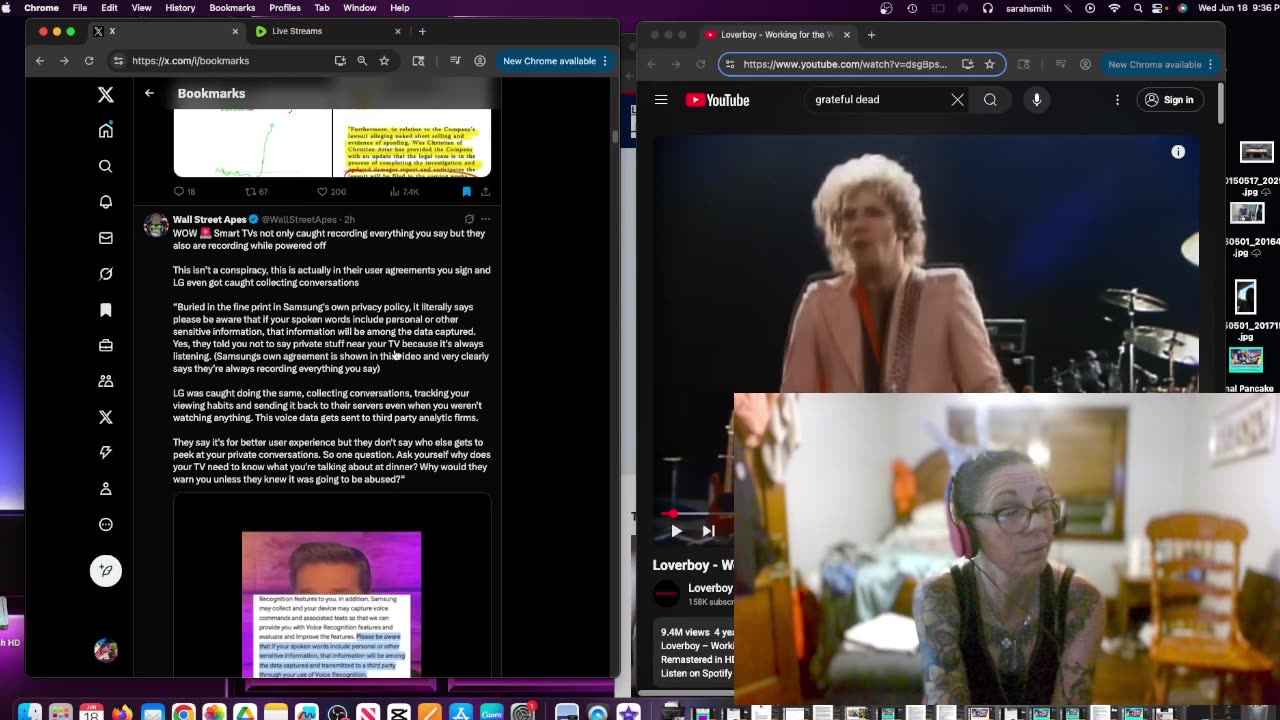Show video info card icon
Image resolution: width=1280 pixels, height=720 pixels.
pyautogui.click(x=1178, y=152)
